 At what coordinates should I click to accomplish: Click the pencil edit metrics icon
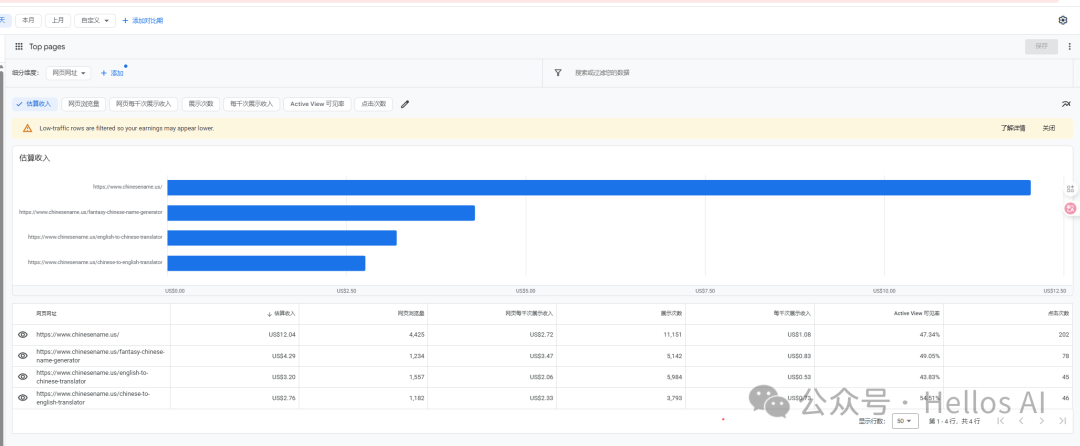pyautogui.click(x=405, y=104)
